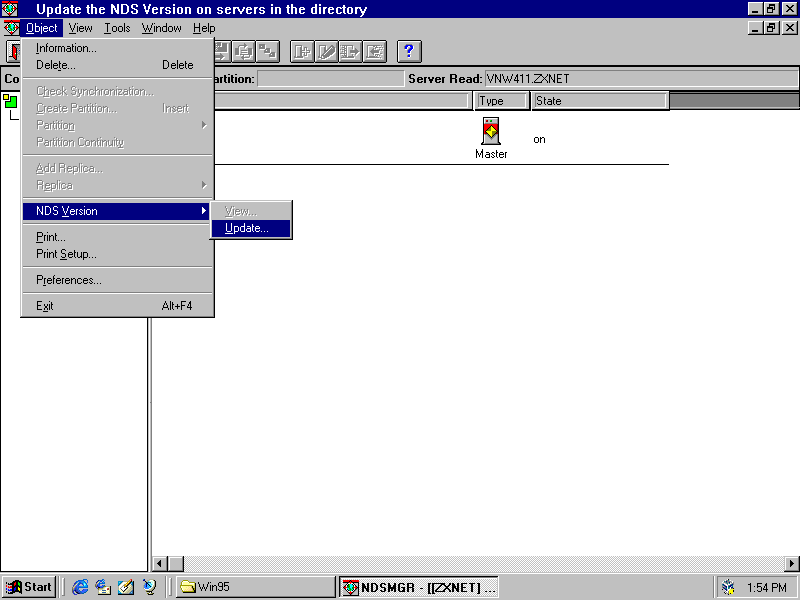Click the State column header
The height and width of the screenshot is (600, 800).
(599, 101)
